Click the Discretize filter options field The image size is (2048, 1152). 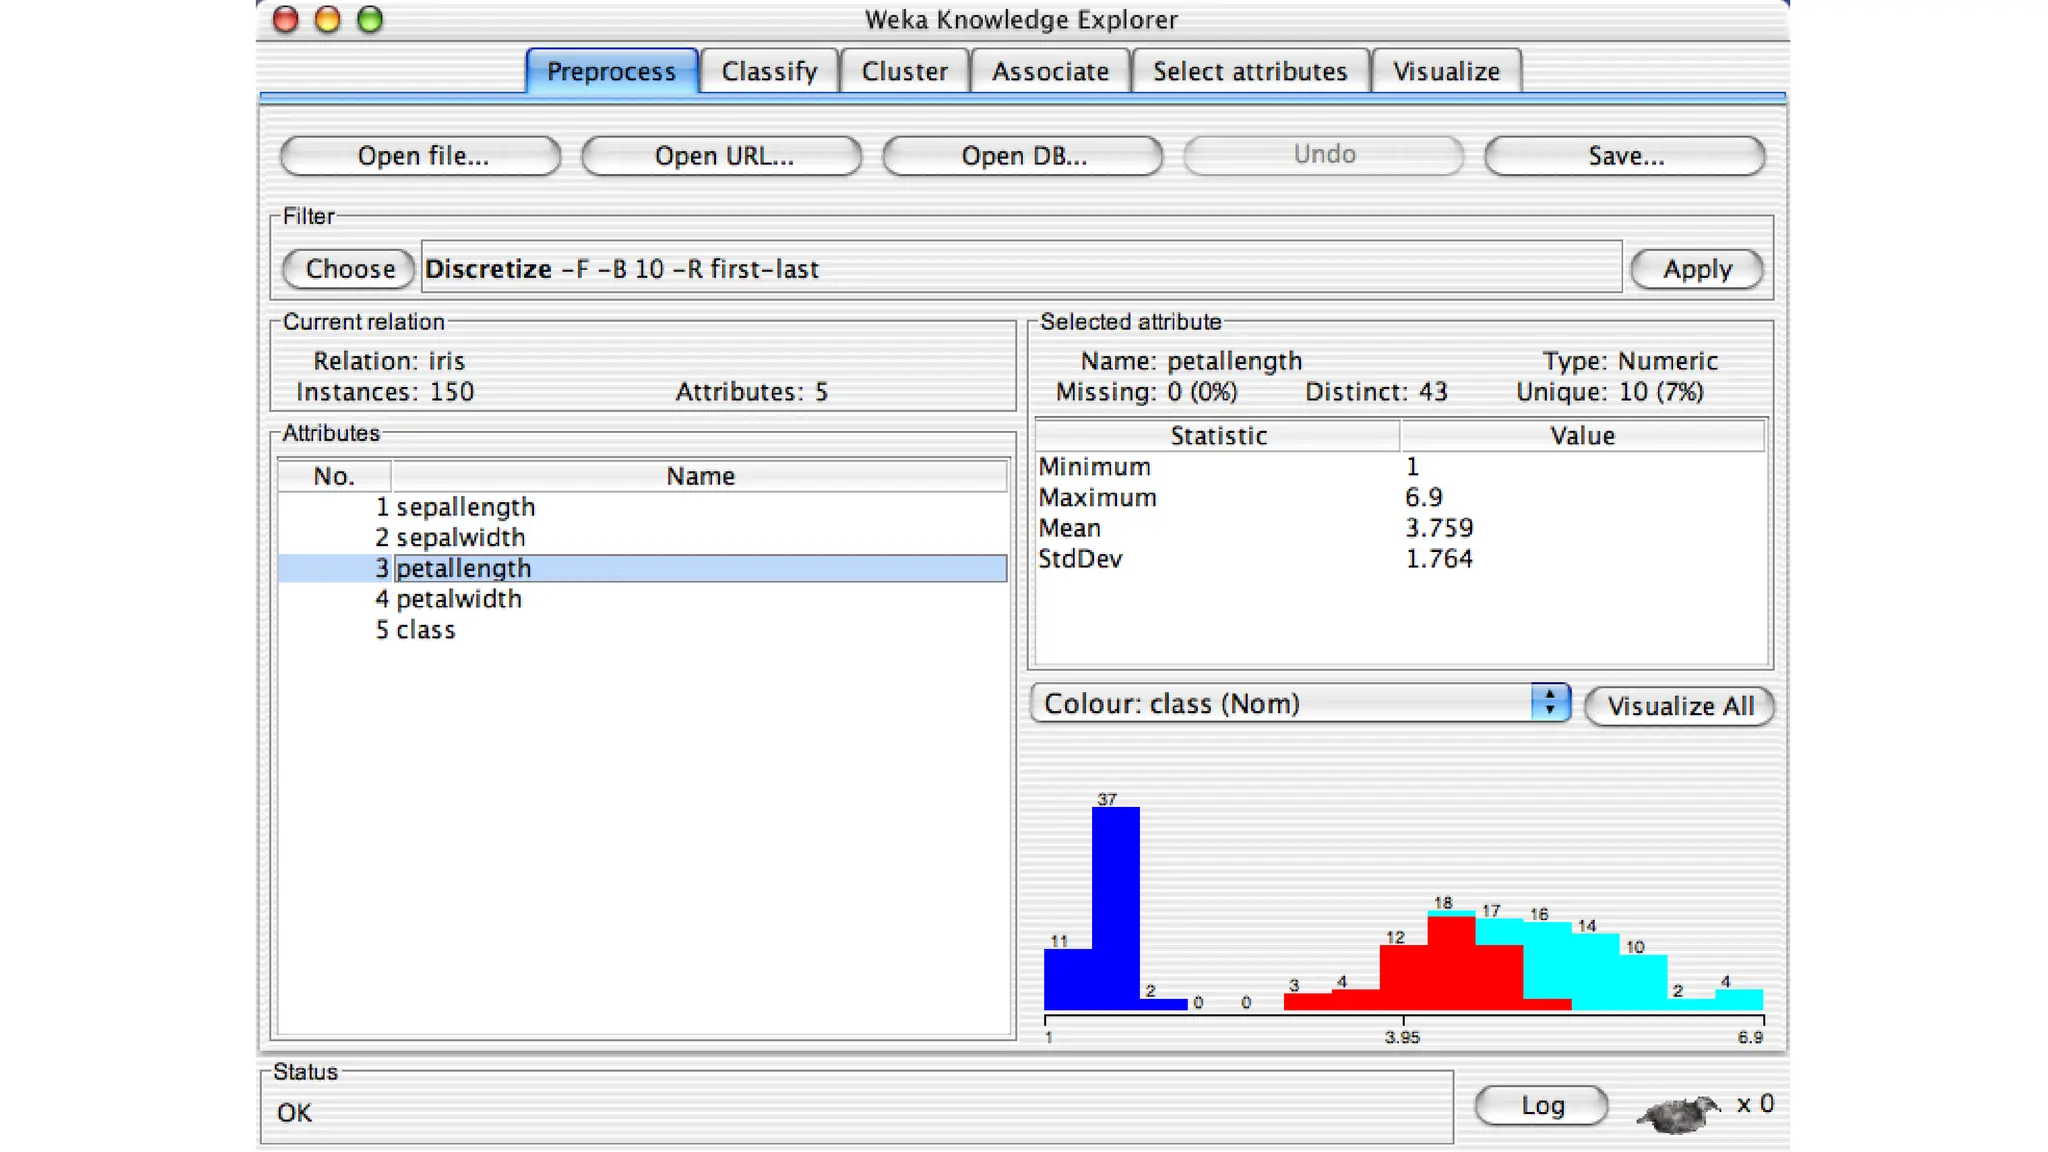(x=1020, y=269)
